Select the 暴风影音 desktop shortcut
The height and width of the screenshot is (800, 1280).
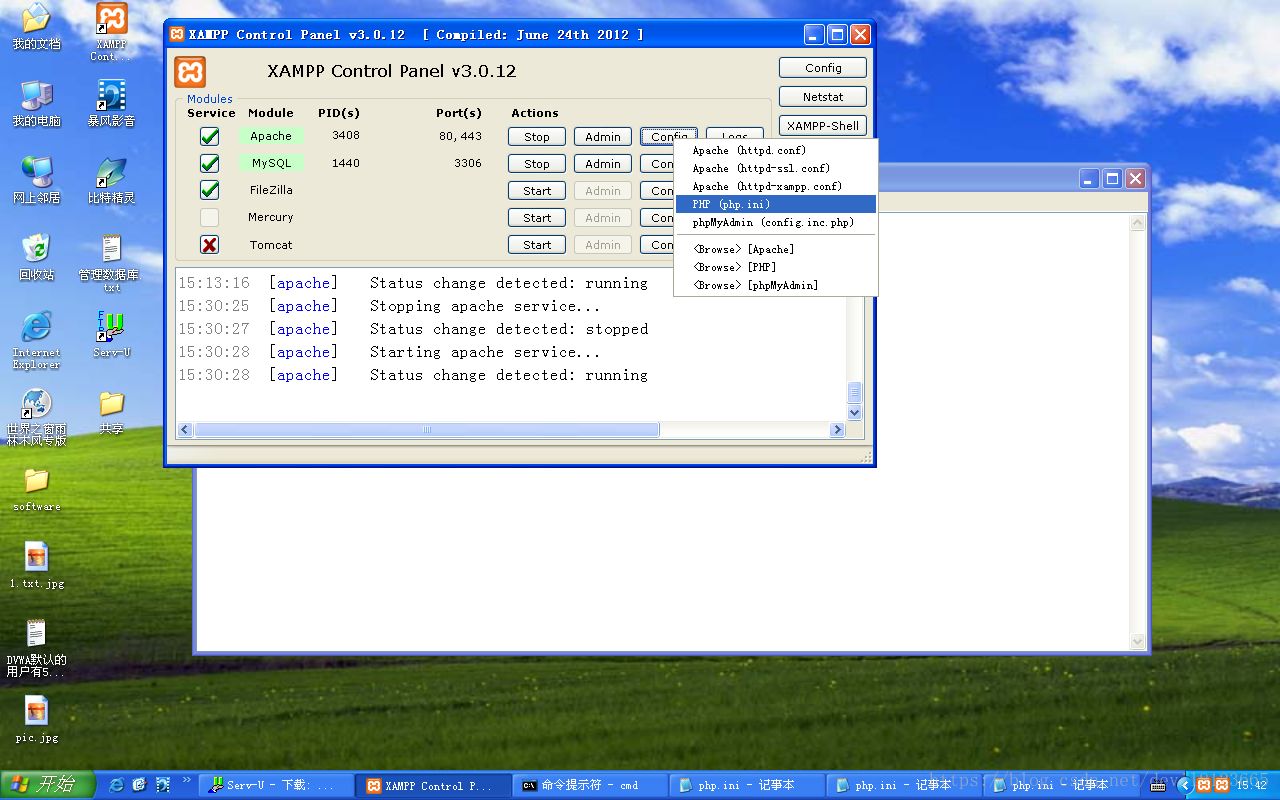click(x=111, y=103)
